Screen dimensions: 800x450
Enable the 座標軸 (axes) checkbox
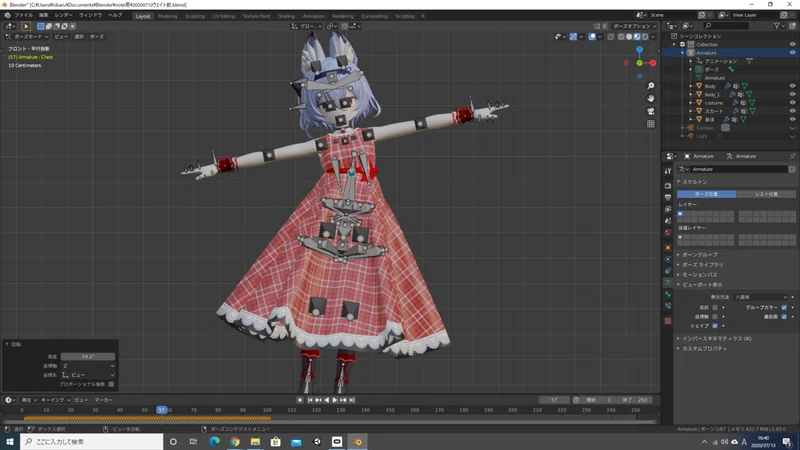pos(715,317)
